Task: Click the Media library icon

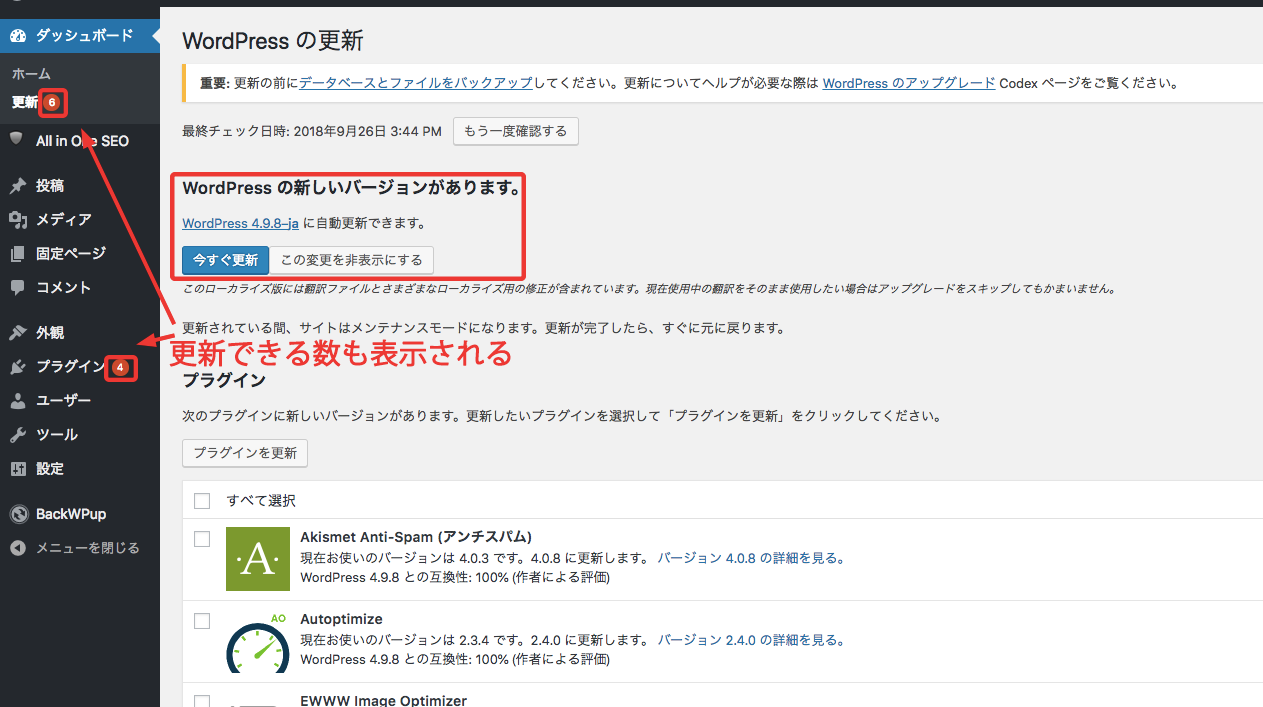Action: click(x=17, y=219)
